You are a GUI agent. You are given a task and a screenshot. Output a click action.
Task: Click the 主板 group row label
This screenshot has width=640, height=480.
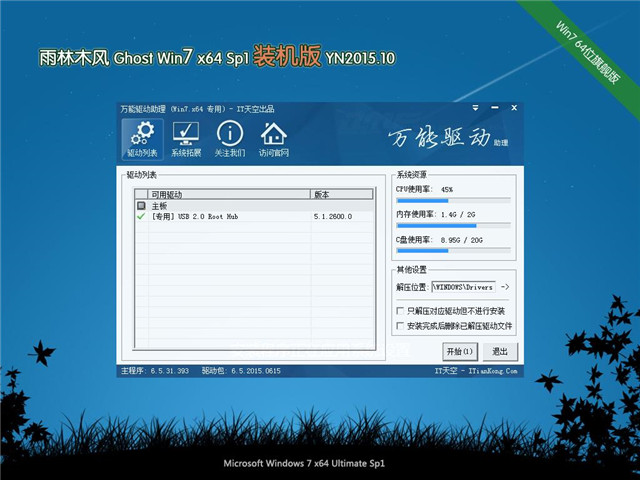tap(159, 206)
